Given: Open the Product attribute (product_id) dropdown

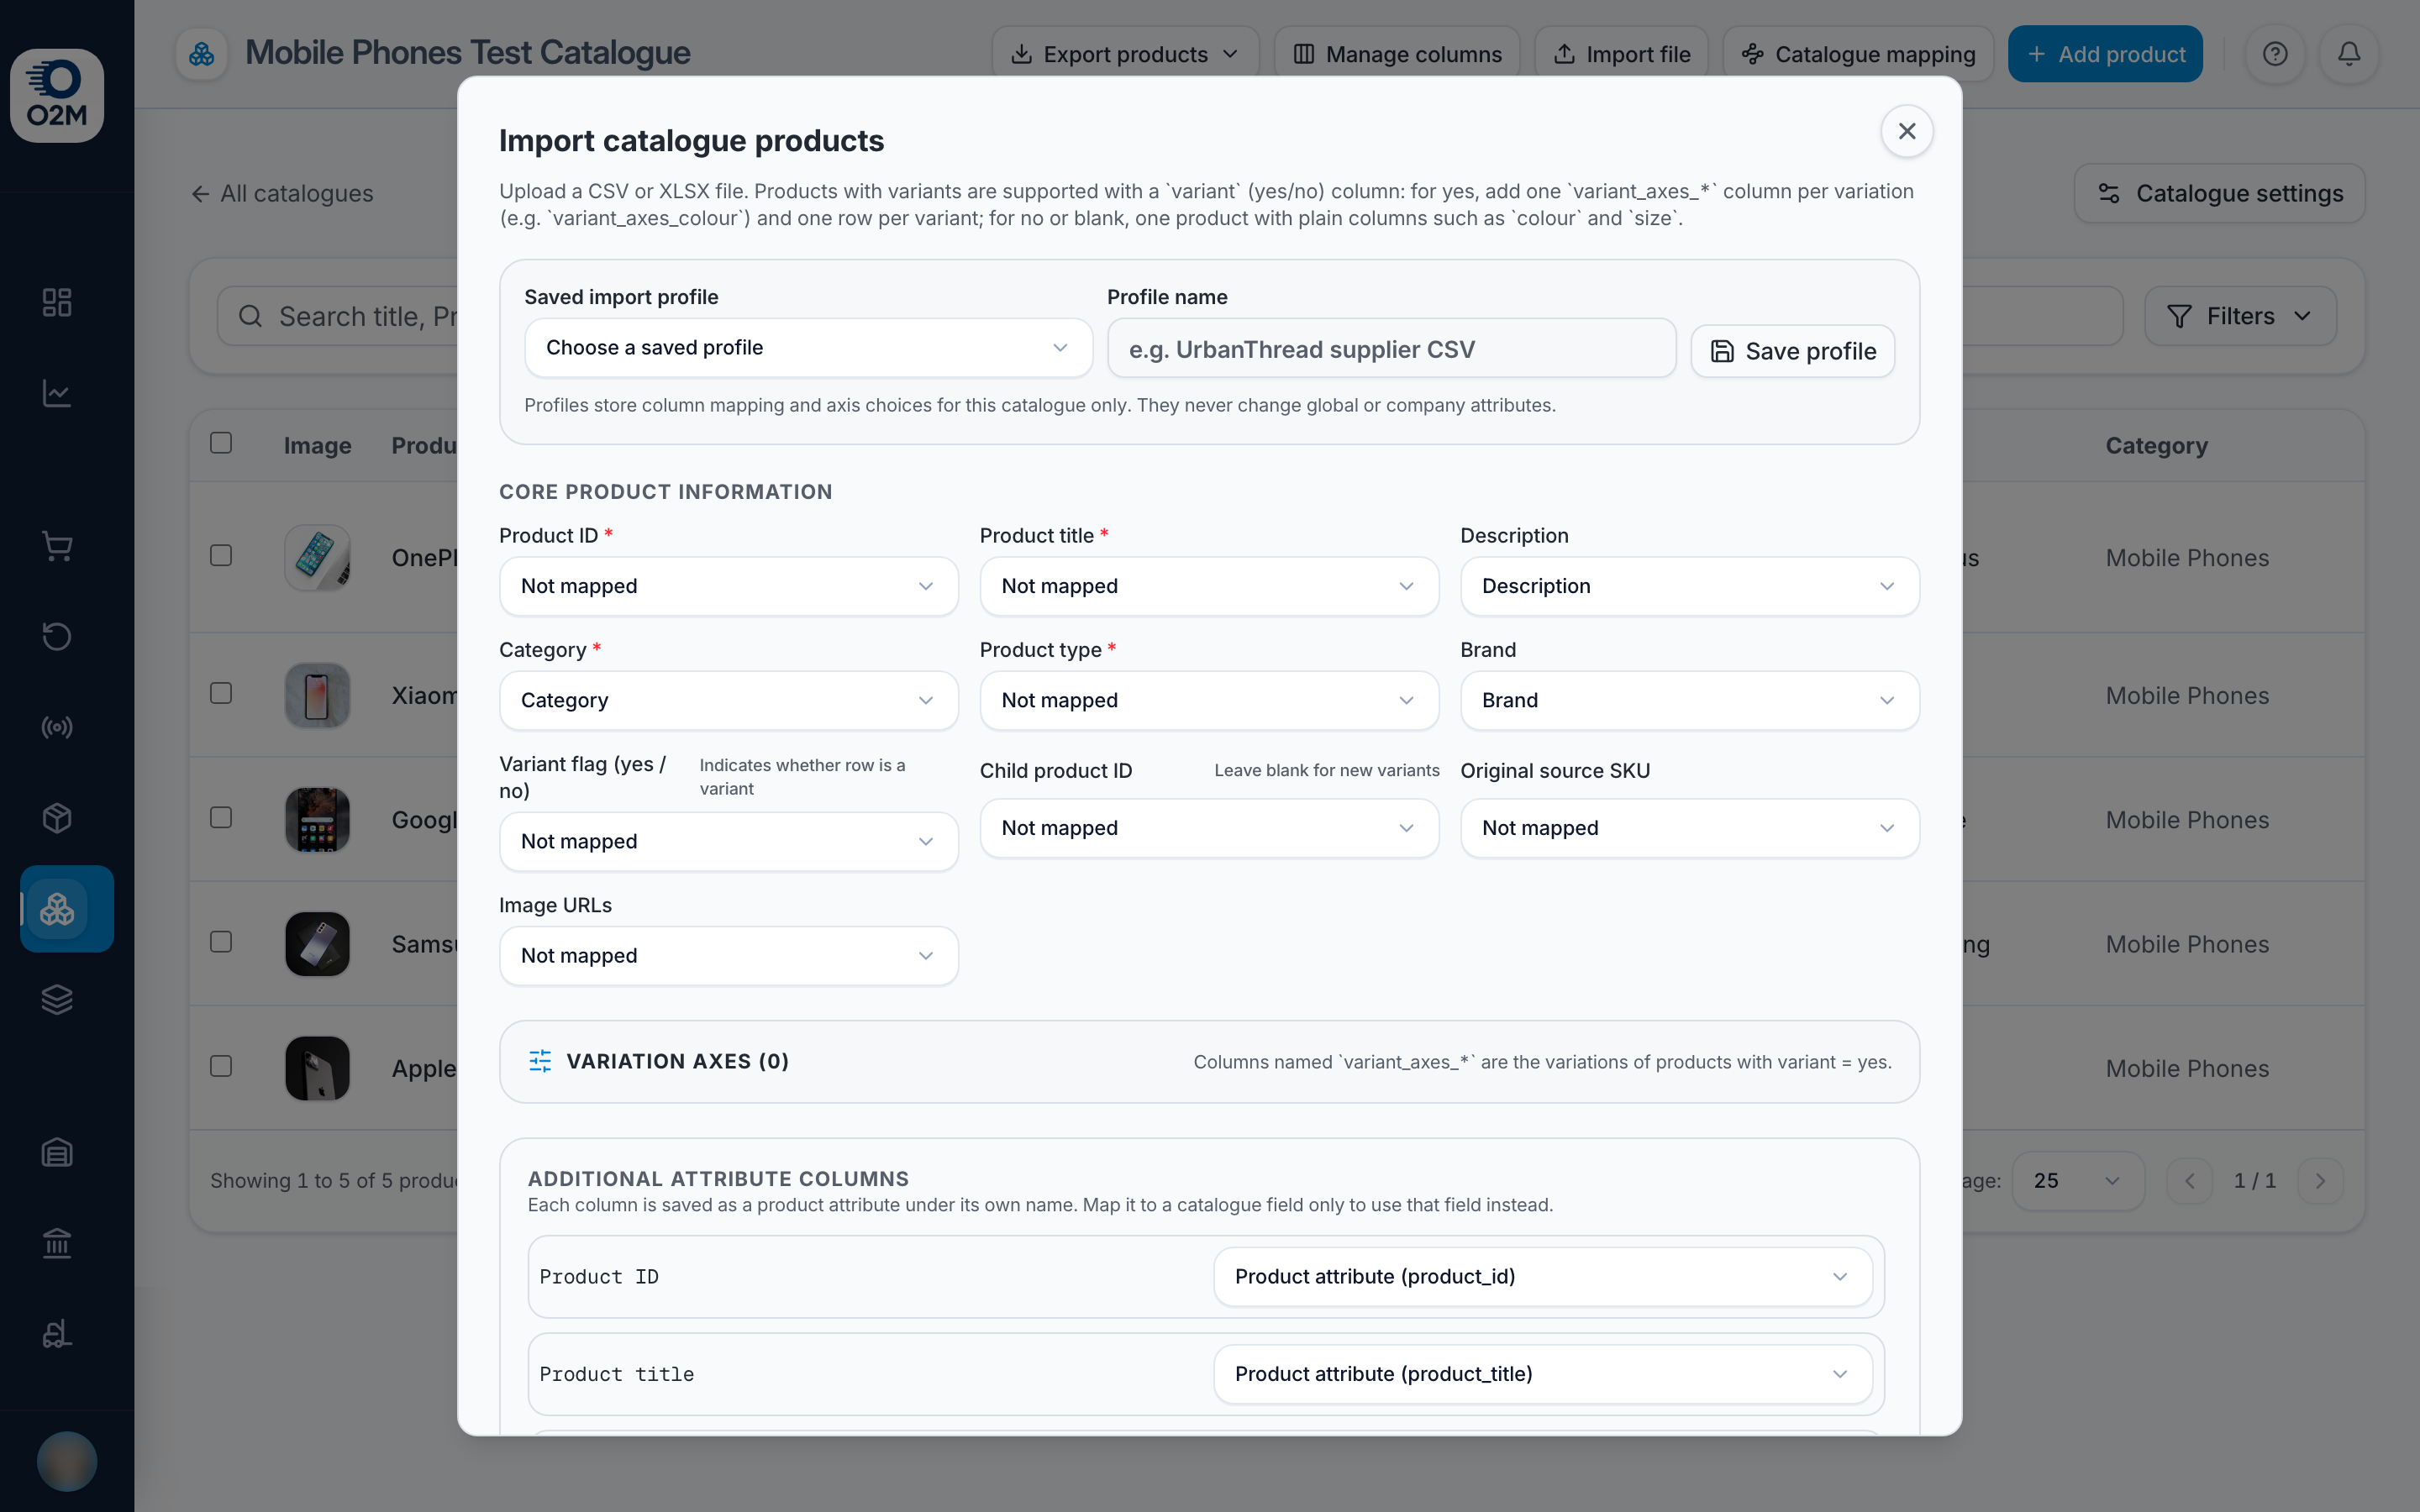Looking at the screenshot, I should click(1542, 1277).
